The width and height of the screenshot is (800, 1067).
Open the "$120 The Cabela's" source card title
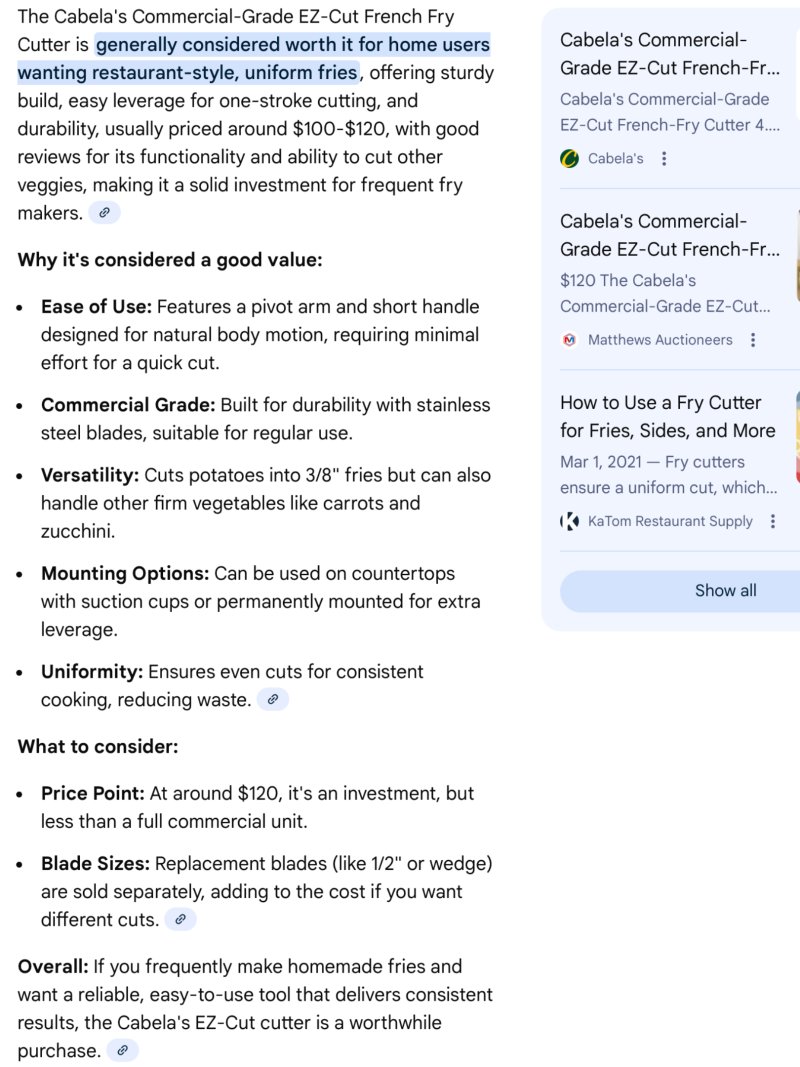pos(669,235)
